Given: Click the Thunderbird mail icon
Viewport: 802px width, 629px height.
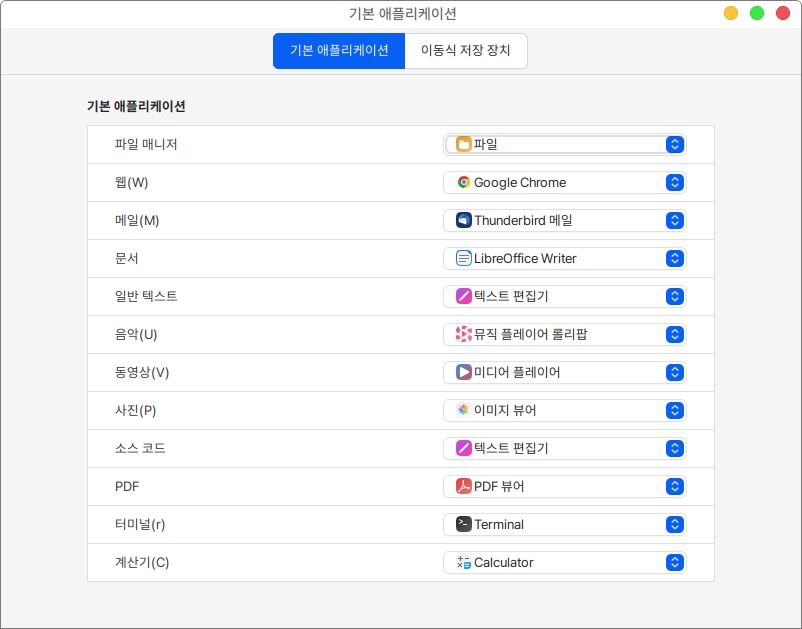Looking at the screenshot, I should (464, 220).
